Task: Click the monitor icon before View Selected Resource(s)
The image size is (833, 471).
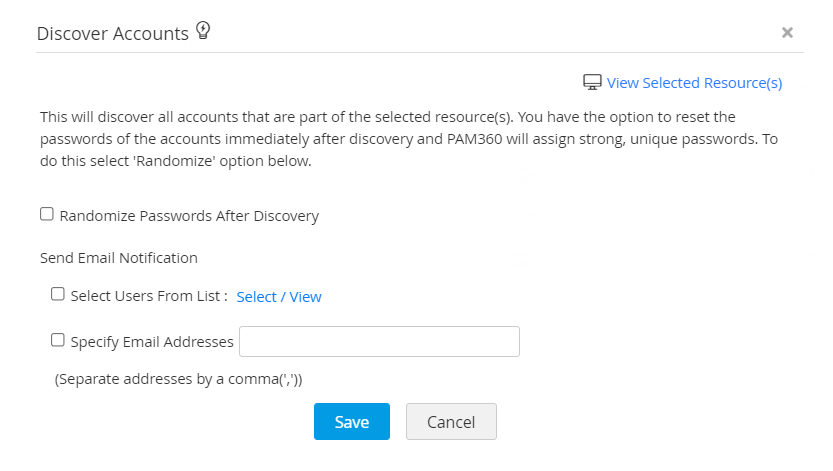Action: tap(592, 82)
